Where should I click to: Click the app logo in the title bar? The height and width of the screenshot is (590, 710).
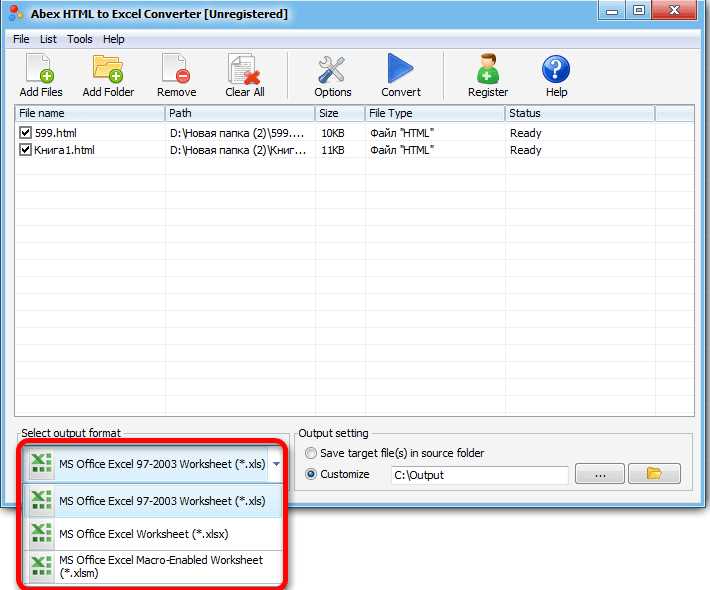pyautogui.click(x=15, y=14)
